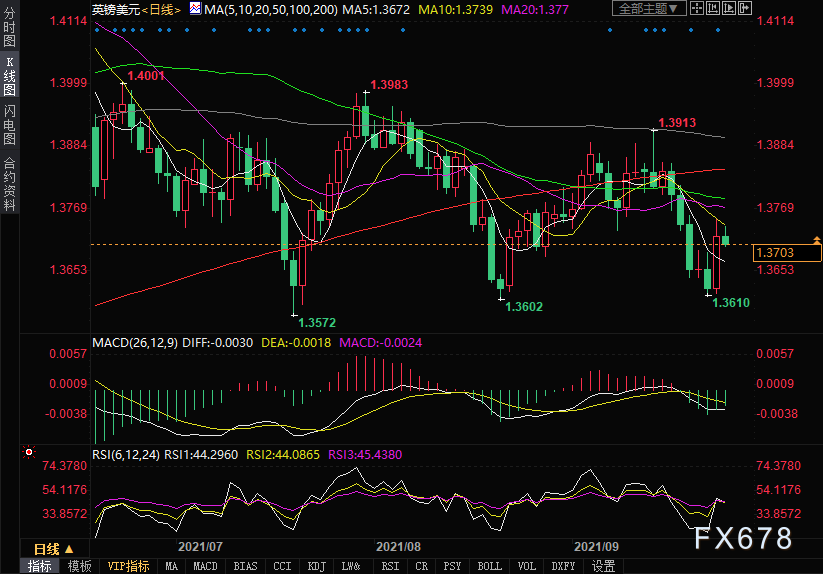This screenshot has height=574, width=823.
Task: Click the move-right panel icon in top toolbar
Action: (745, 8)
